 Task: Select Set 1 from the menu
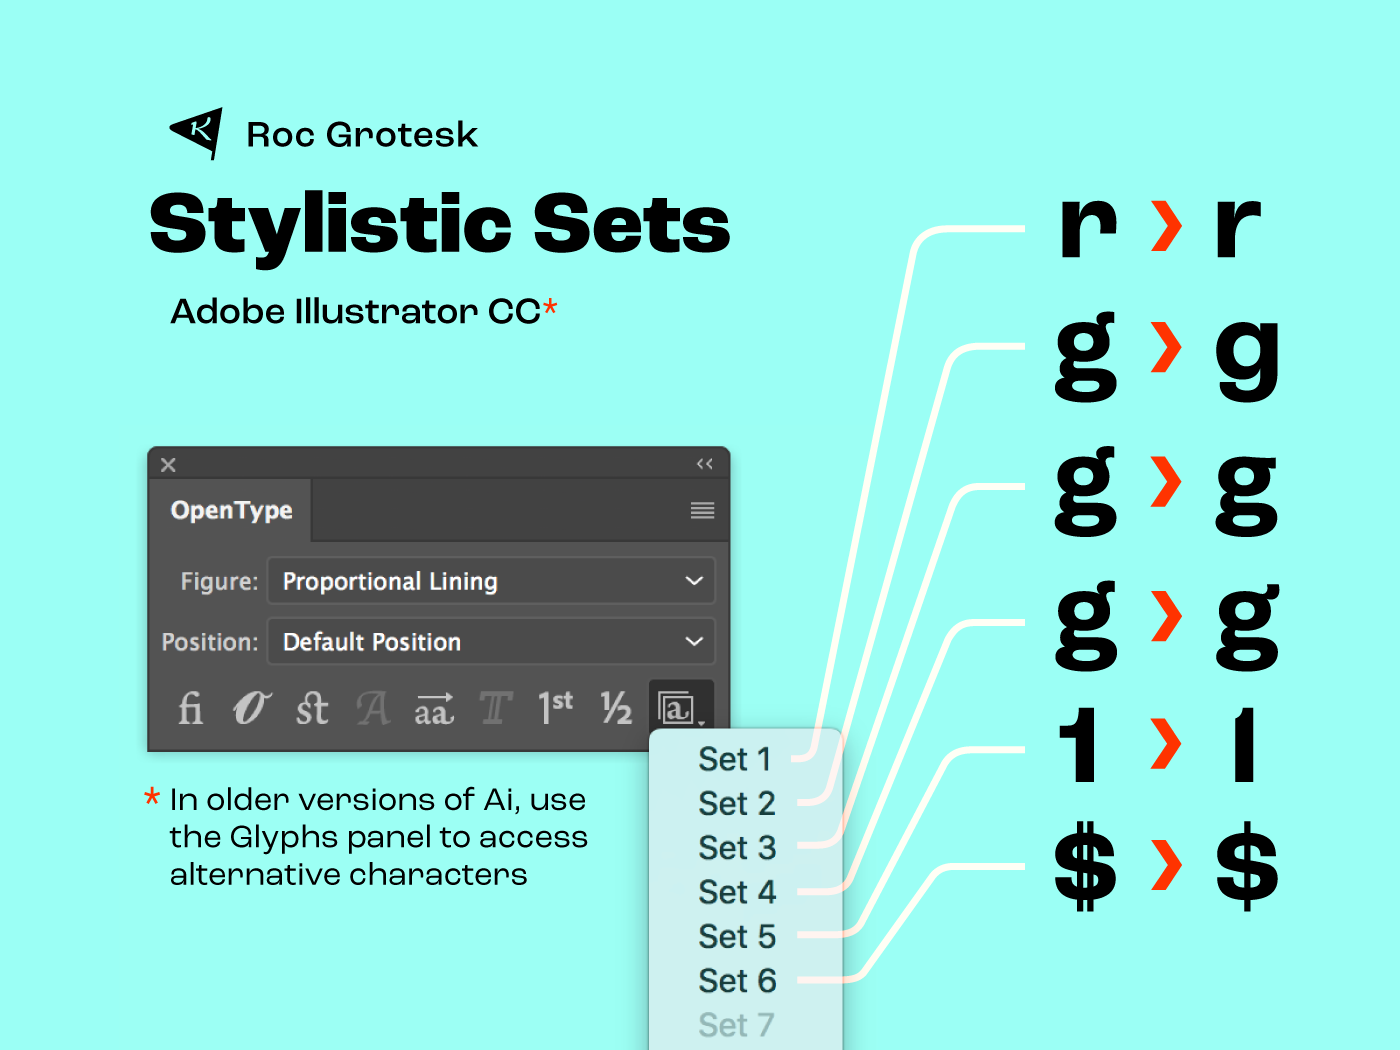[735, 760]
